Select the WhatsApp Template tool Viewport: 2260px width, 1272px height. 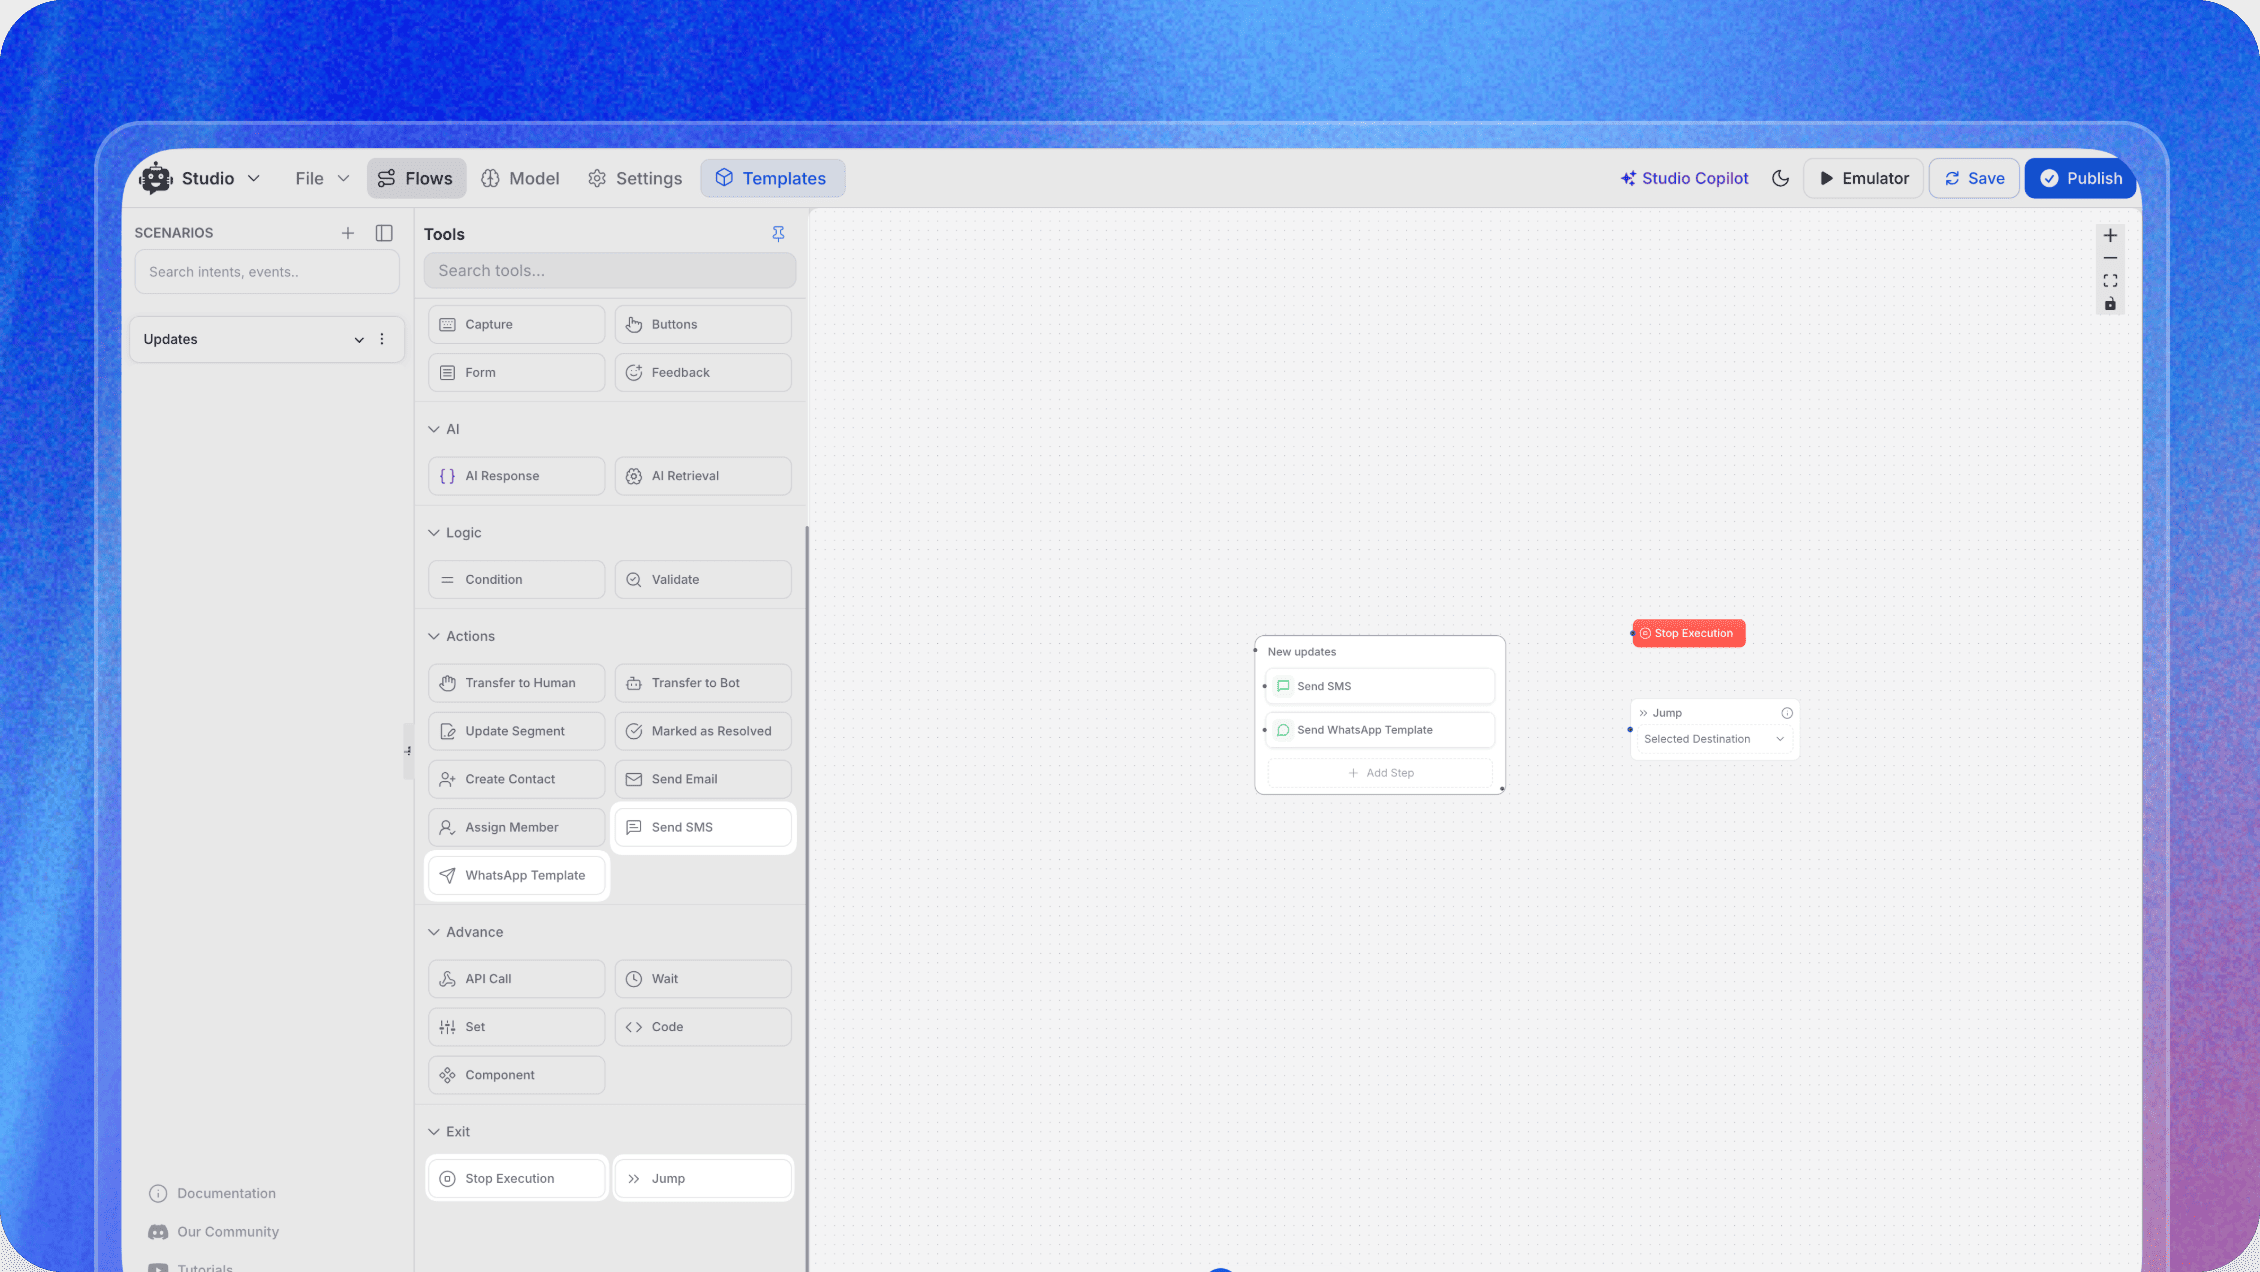516,875
